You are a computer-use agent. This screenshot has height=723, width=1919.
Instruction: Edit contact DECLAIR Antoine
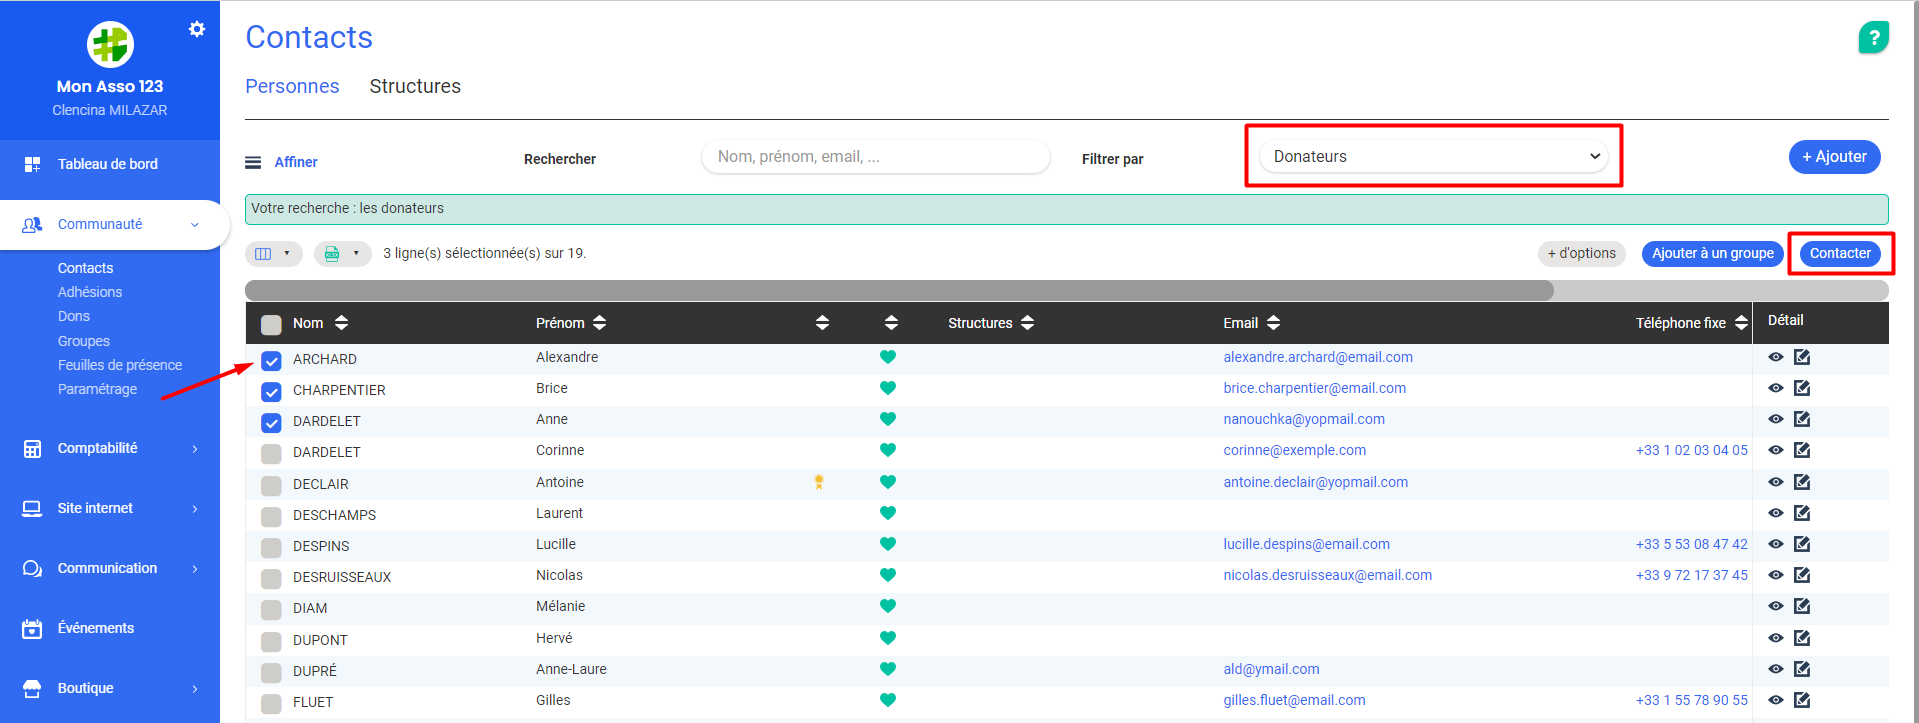(x=1802, y=482)
